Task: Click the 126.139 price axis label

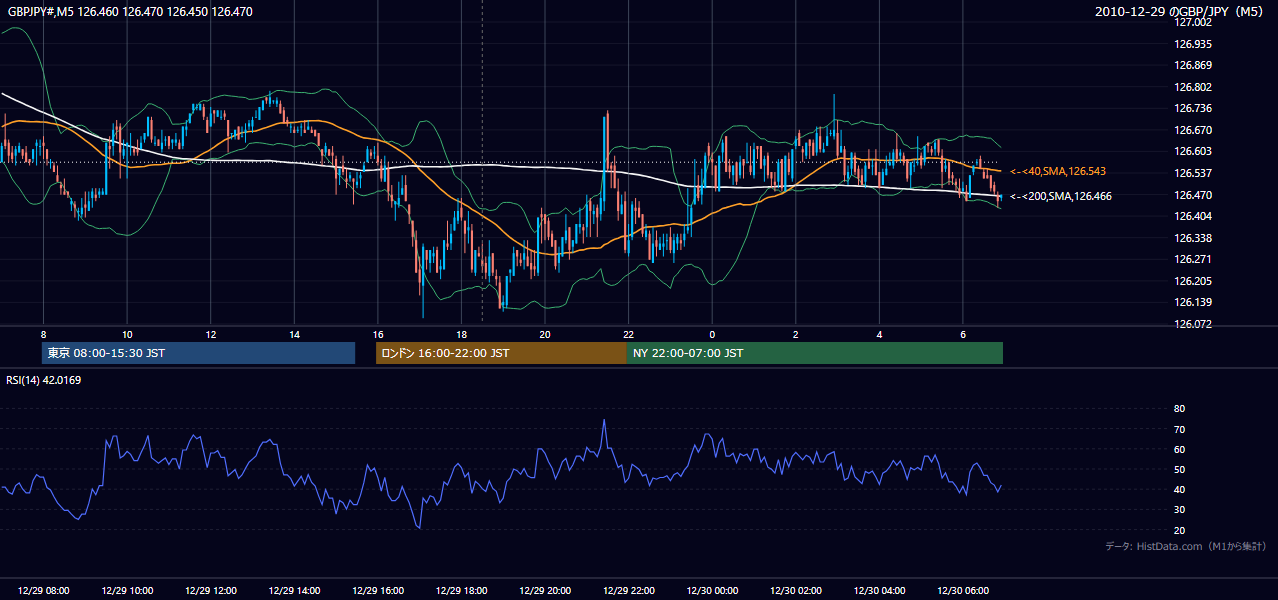Action: pos(1192,302)
